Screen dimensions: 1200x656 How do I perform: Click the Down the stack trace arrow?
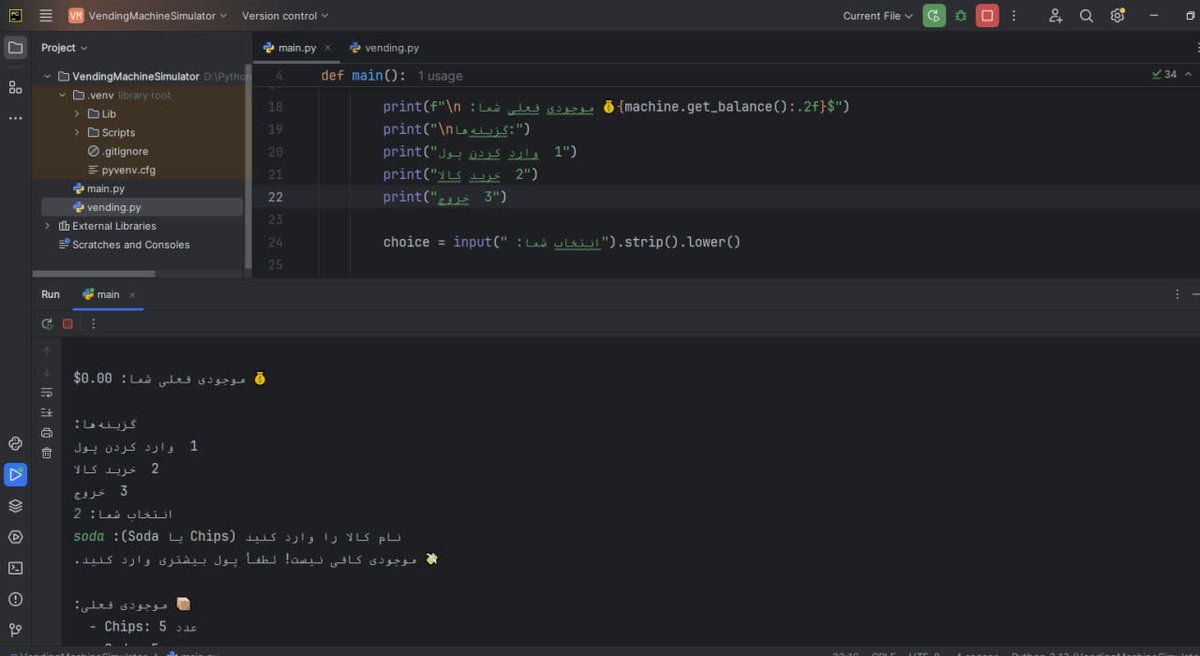coord(47,372)
